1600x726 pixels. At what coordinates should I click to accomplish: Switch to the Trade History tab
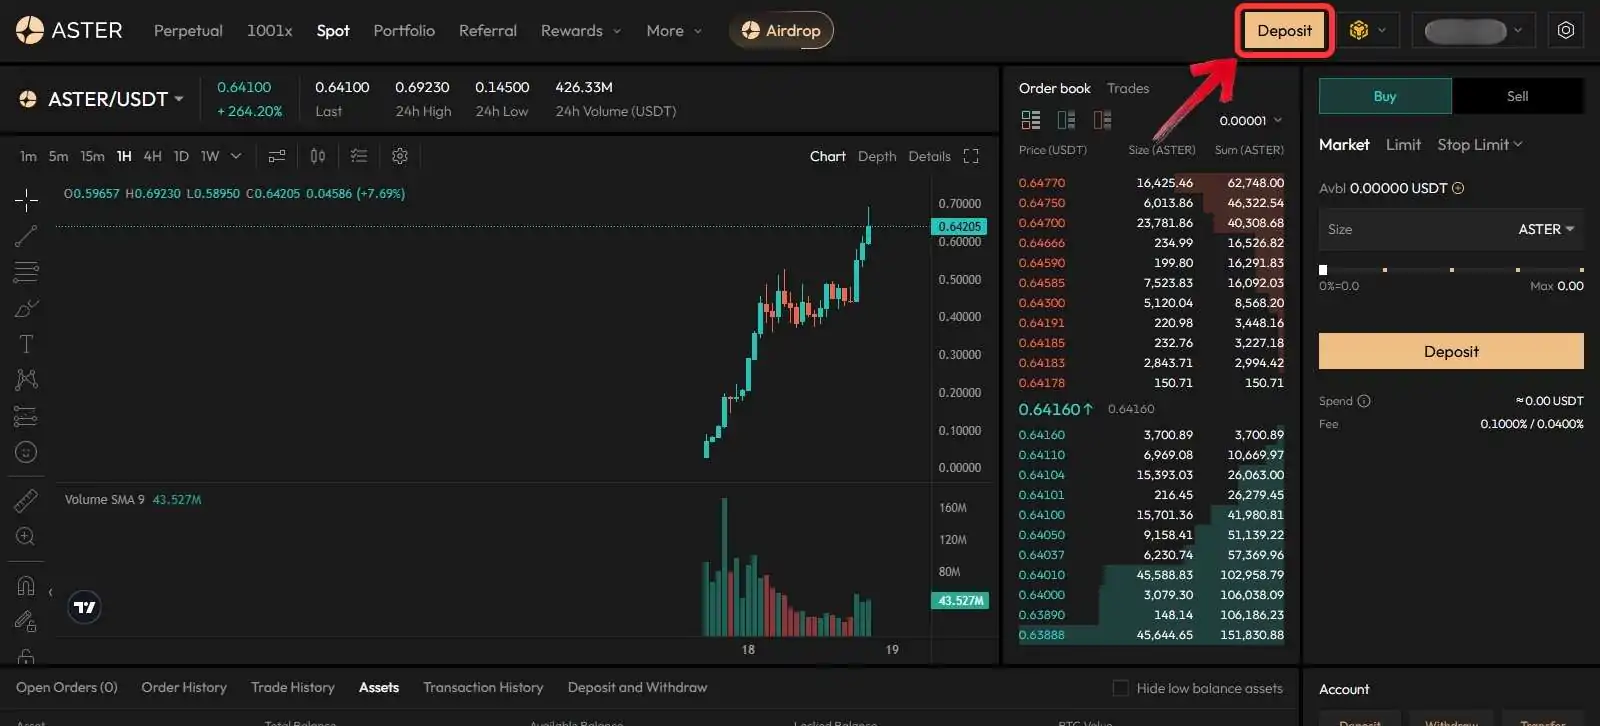[x=293, y=687]
